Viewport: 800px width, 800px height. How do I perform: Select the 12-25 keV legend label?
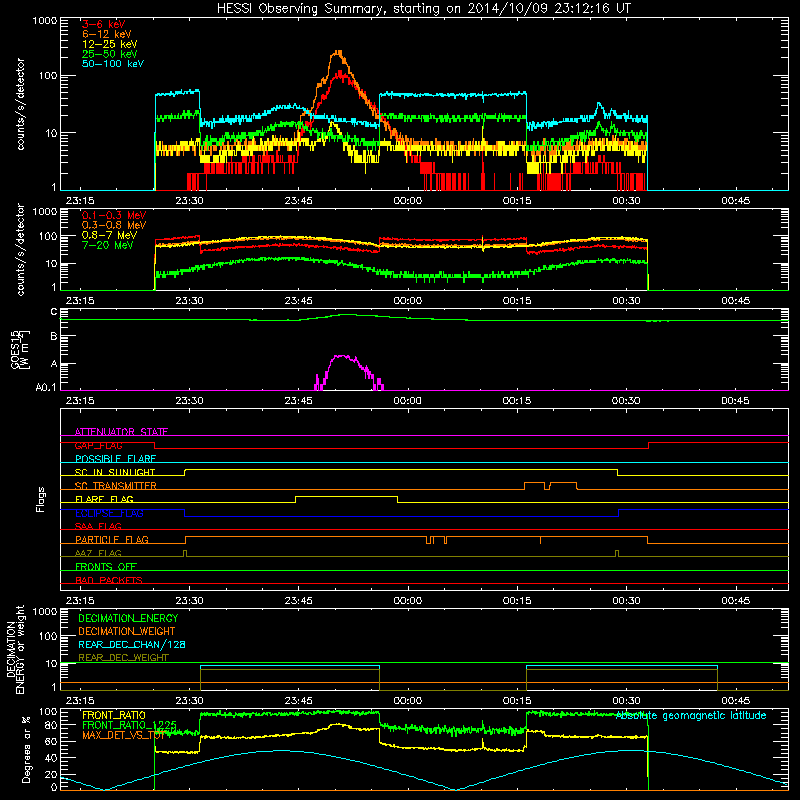tap(110, 44)
